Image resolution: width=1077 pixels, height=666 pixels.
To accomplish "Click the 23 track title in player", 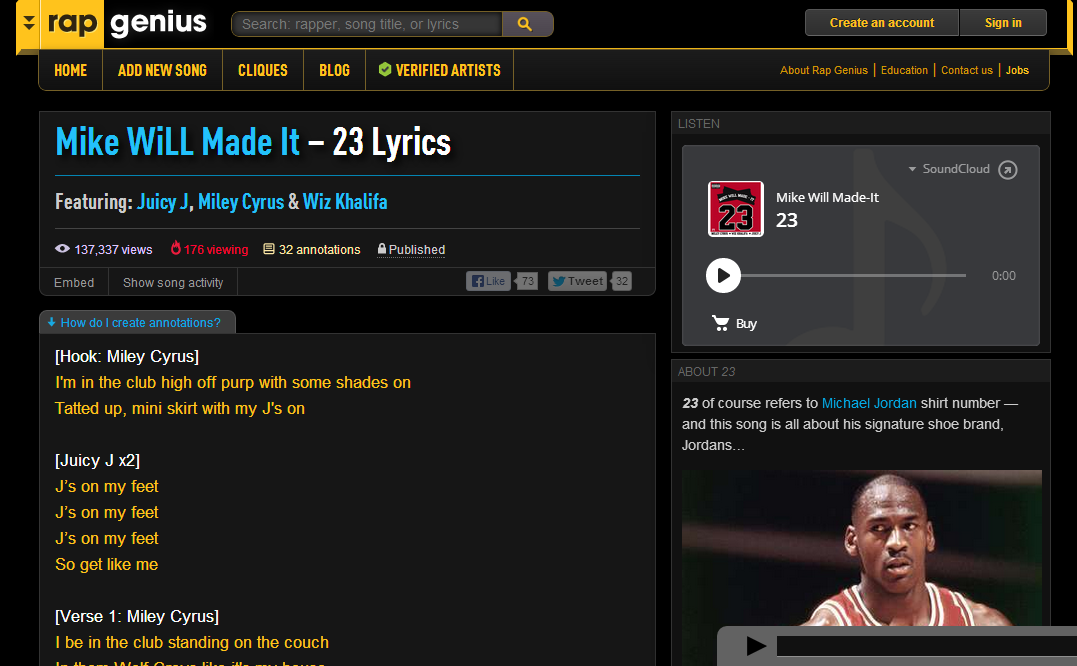I will point(786,220).
